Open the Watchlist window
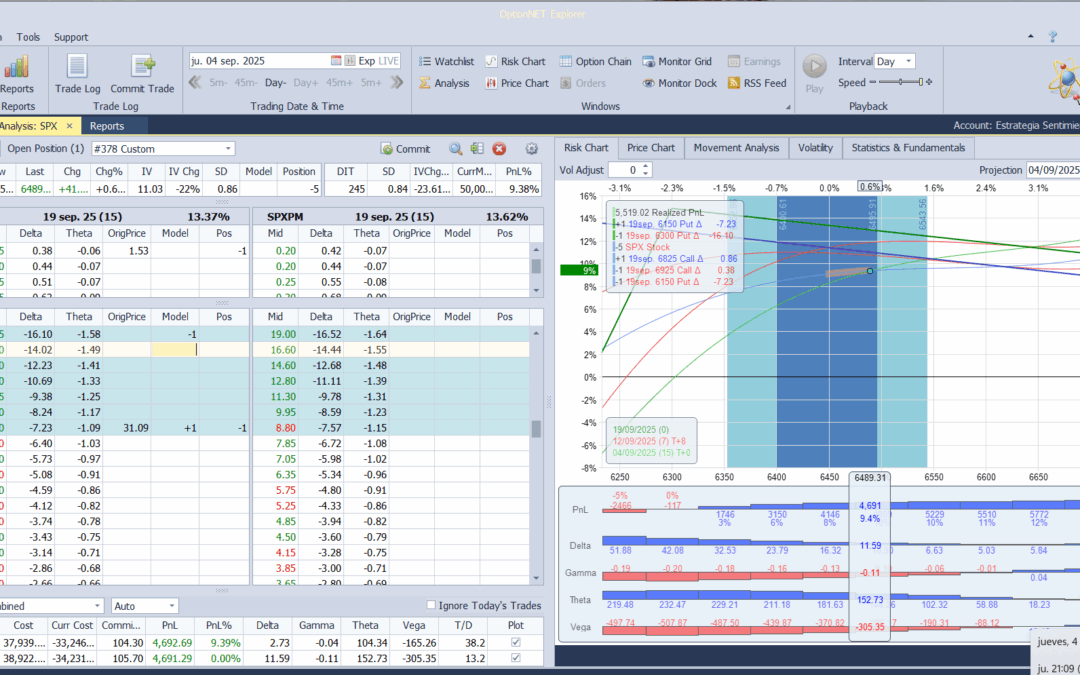 (x=446, y=61)
